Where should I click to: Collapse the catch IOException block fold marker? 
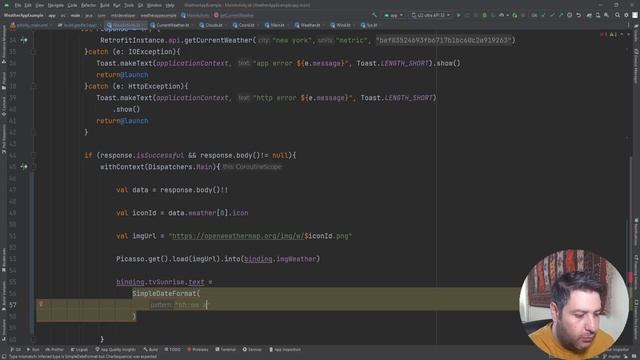(x=34, y=52)
